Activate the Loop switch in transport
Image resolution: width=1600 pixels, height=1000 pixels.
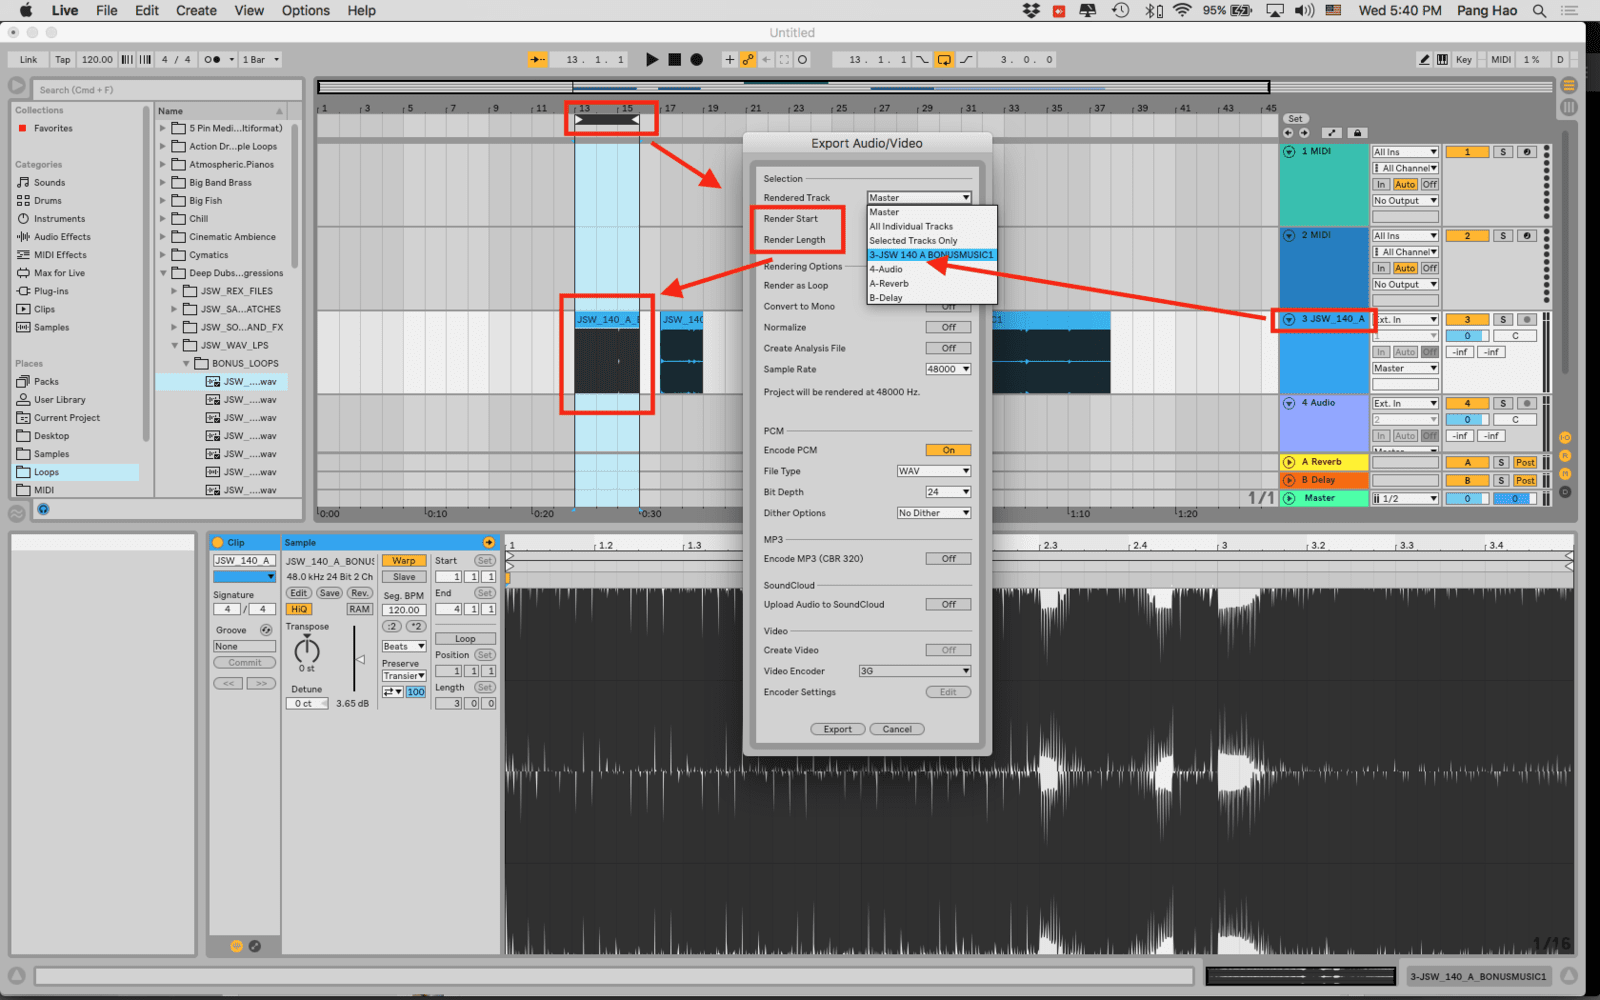click(943, 60)
